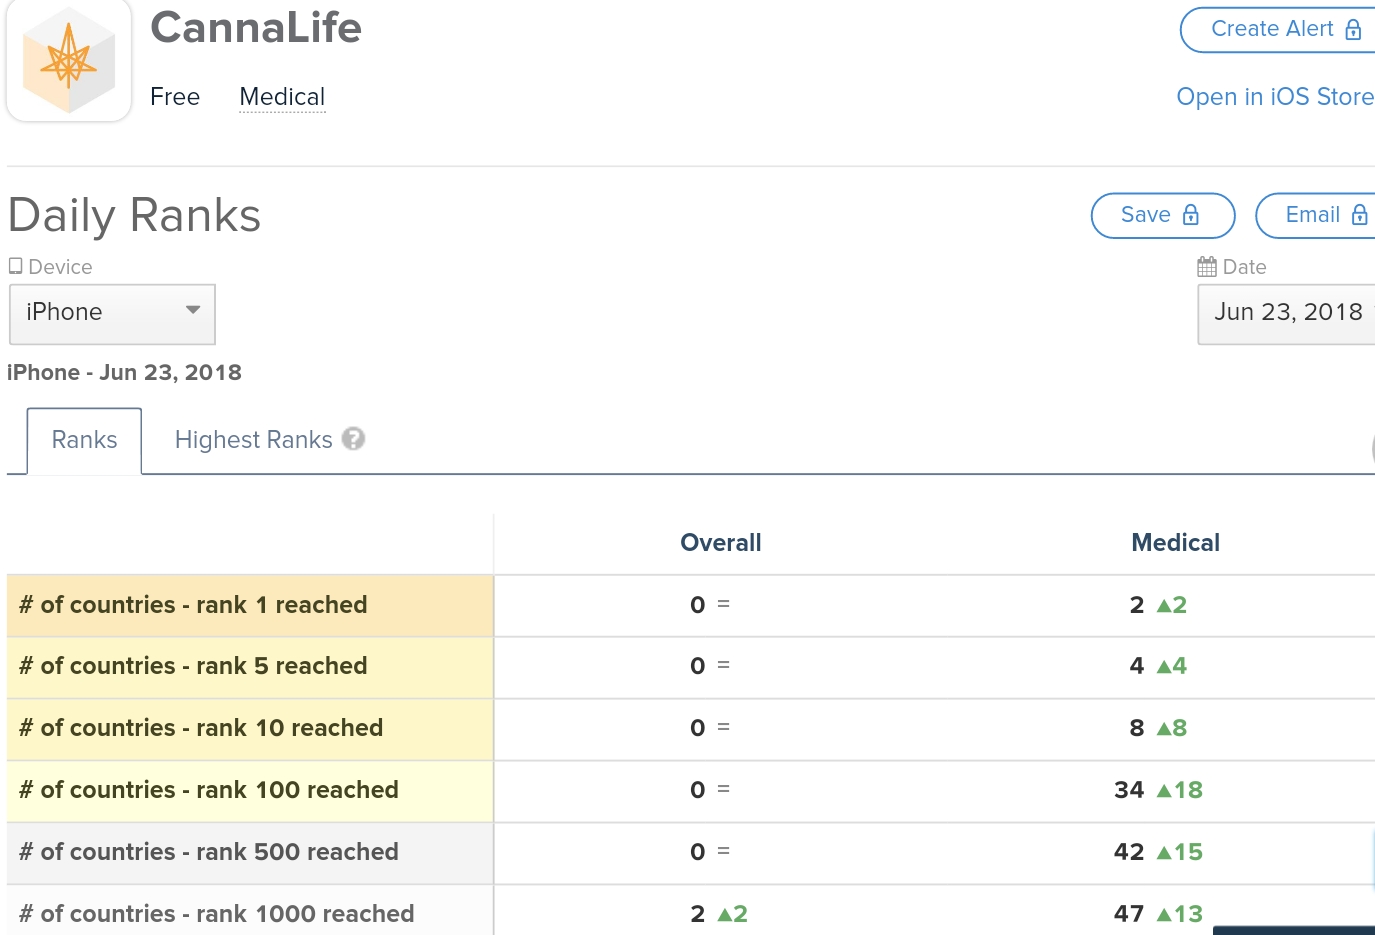
Task: Click the Email button
Action: [1314, 215]
